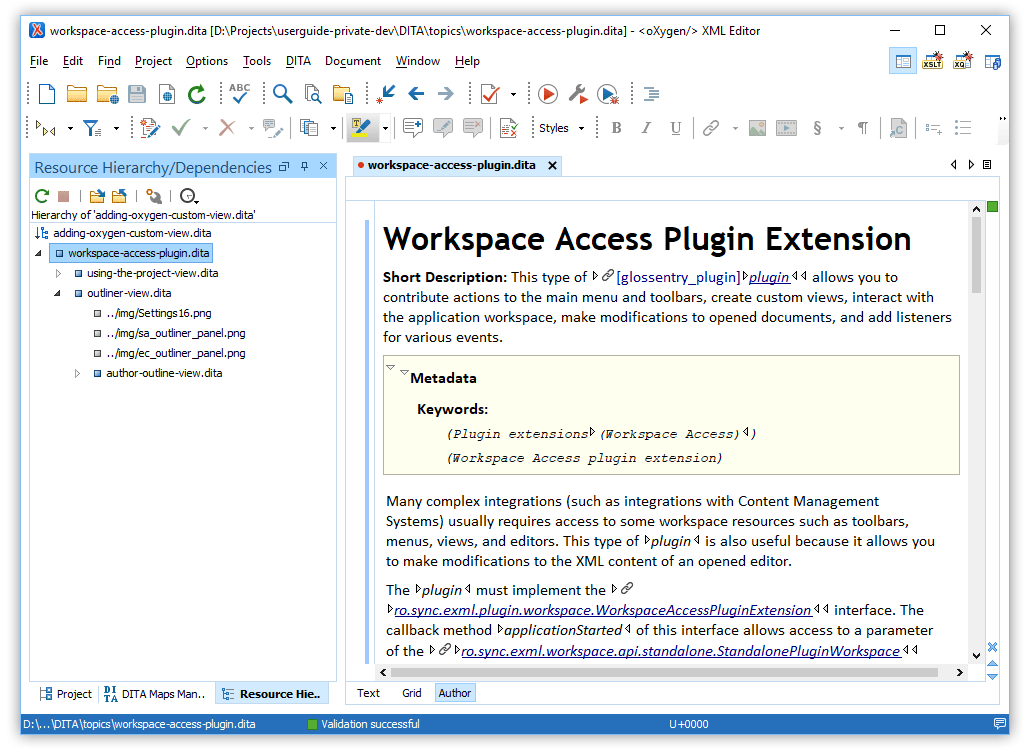Viewport: 1030px width, 750px height.
Task: Click the Find in Files icon
Action: pyautogui.click(x=313, y=94)
